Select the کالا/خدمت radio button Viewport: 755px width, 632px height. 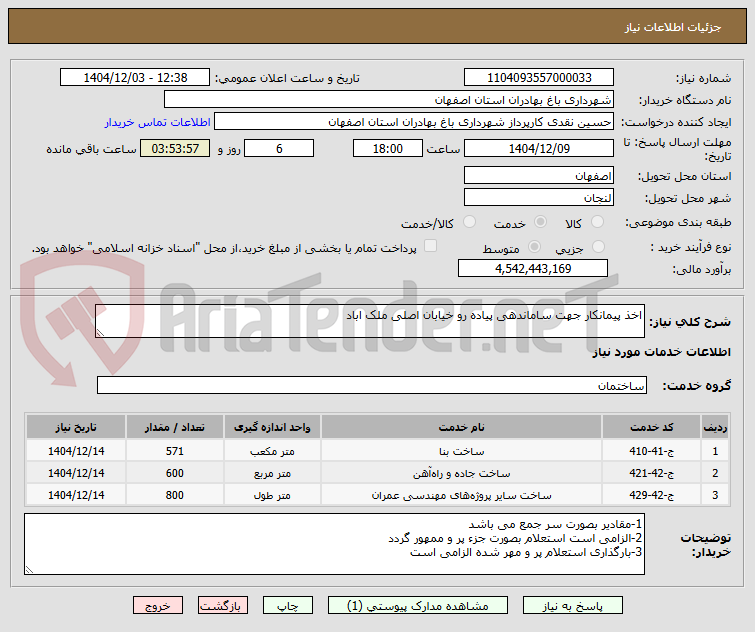(469, 222)
